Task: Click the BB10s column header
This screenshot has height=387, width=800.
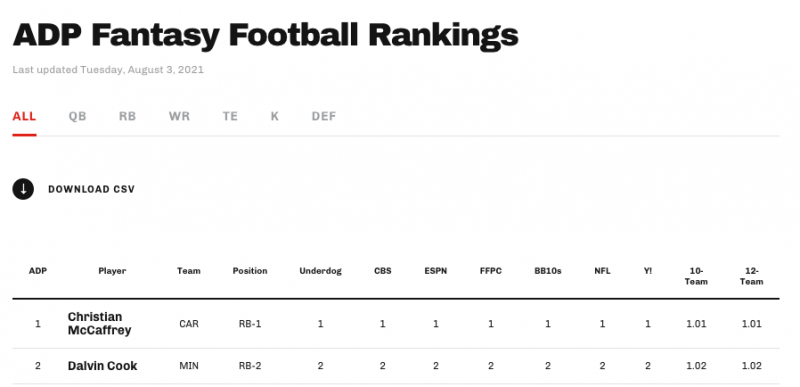Action: coord(548,271)
